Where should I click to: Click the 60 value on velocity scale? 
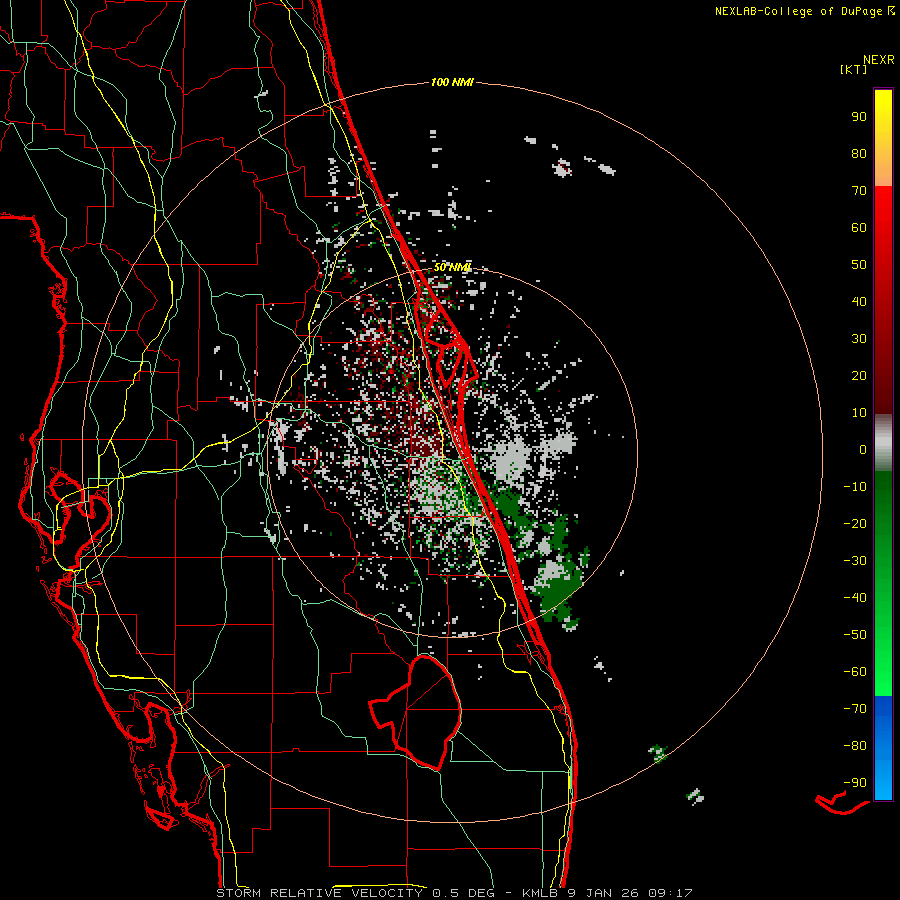[x=859, y=228]
